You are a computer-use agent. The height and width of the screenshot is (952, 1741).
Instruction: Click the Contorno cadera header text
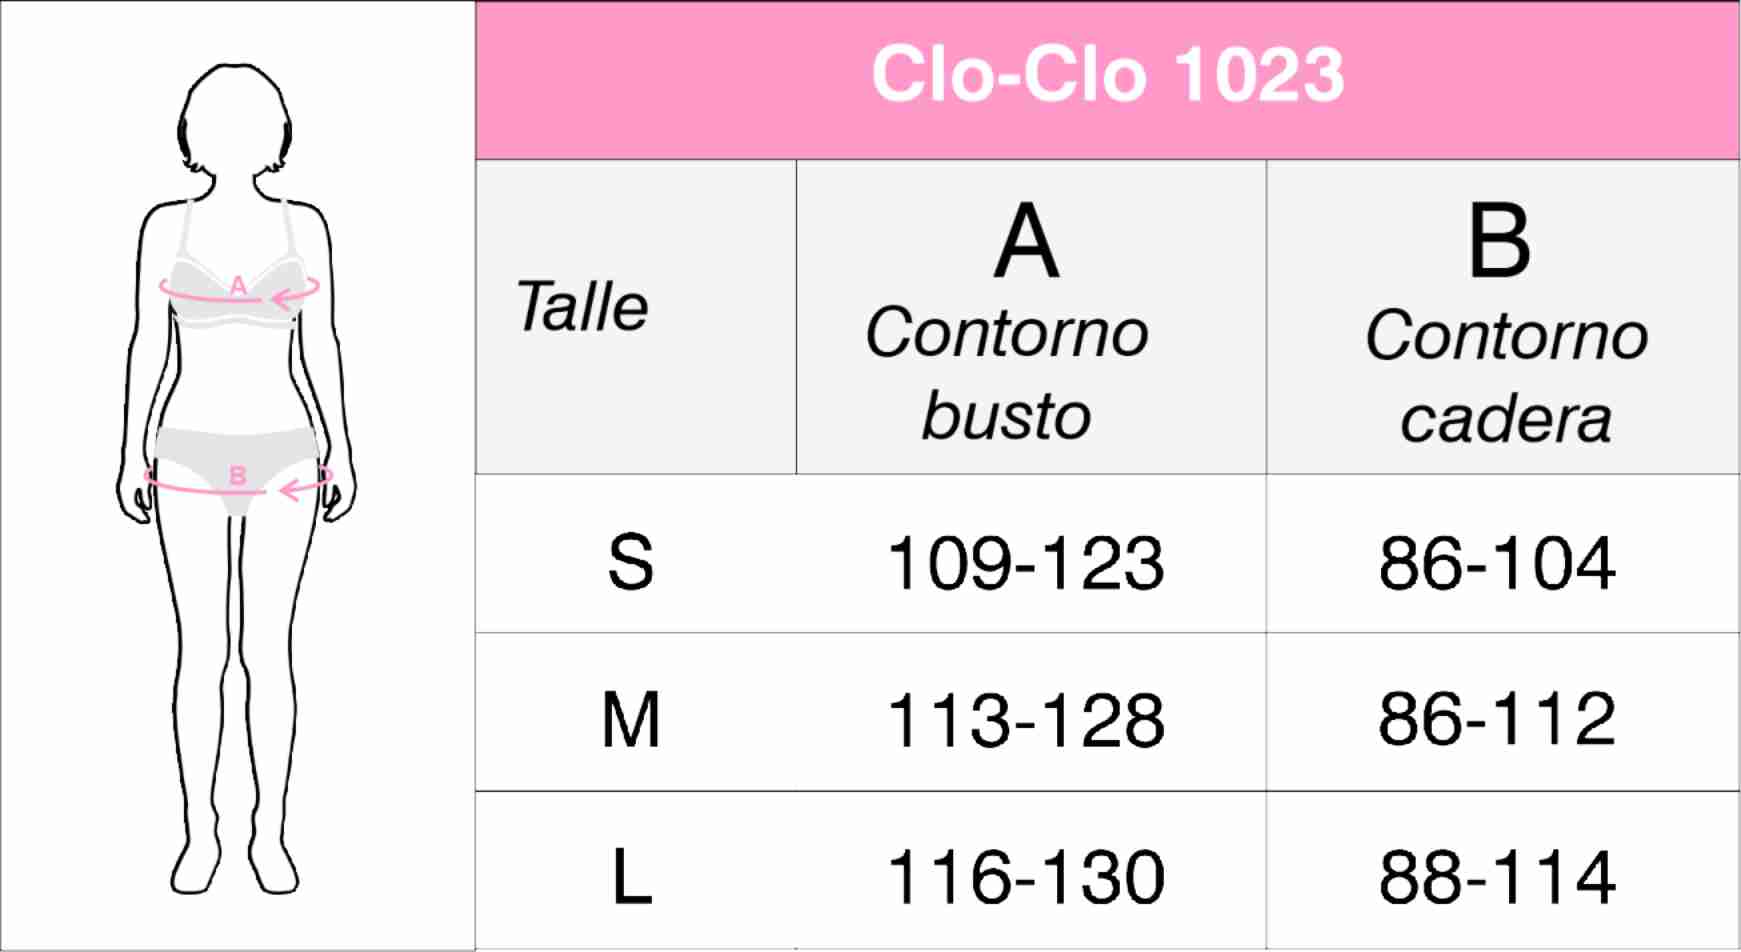click(x=1506, y=377)
